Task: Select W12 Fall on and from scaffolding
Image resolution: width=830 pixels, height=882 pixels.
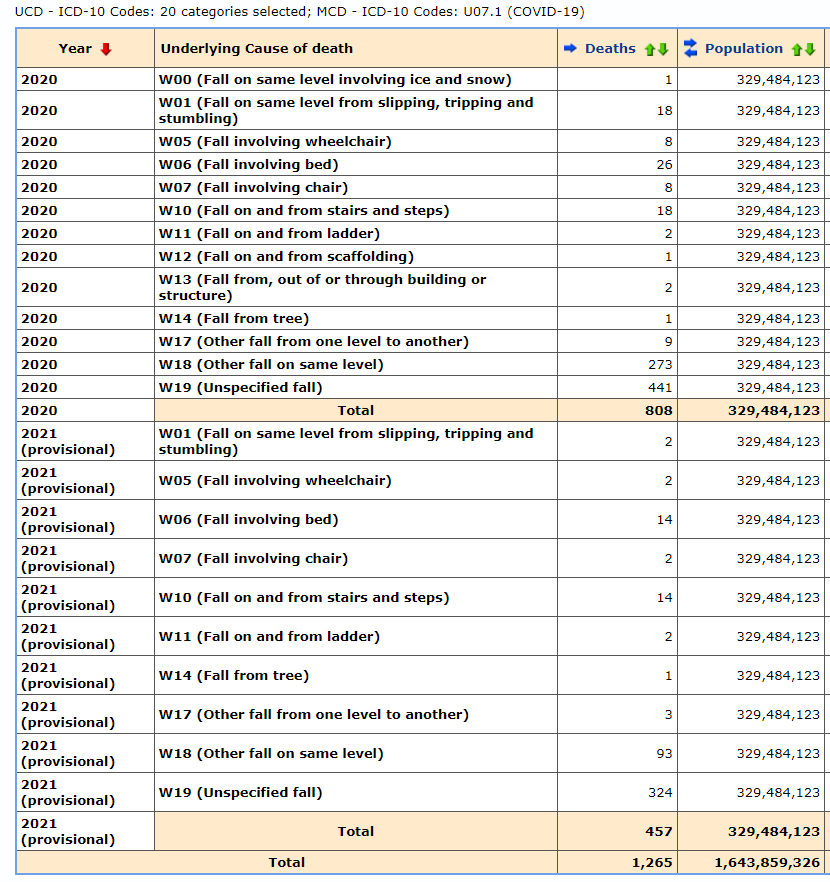Action: [x=286, y=256]
